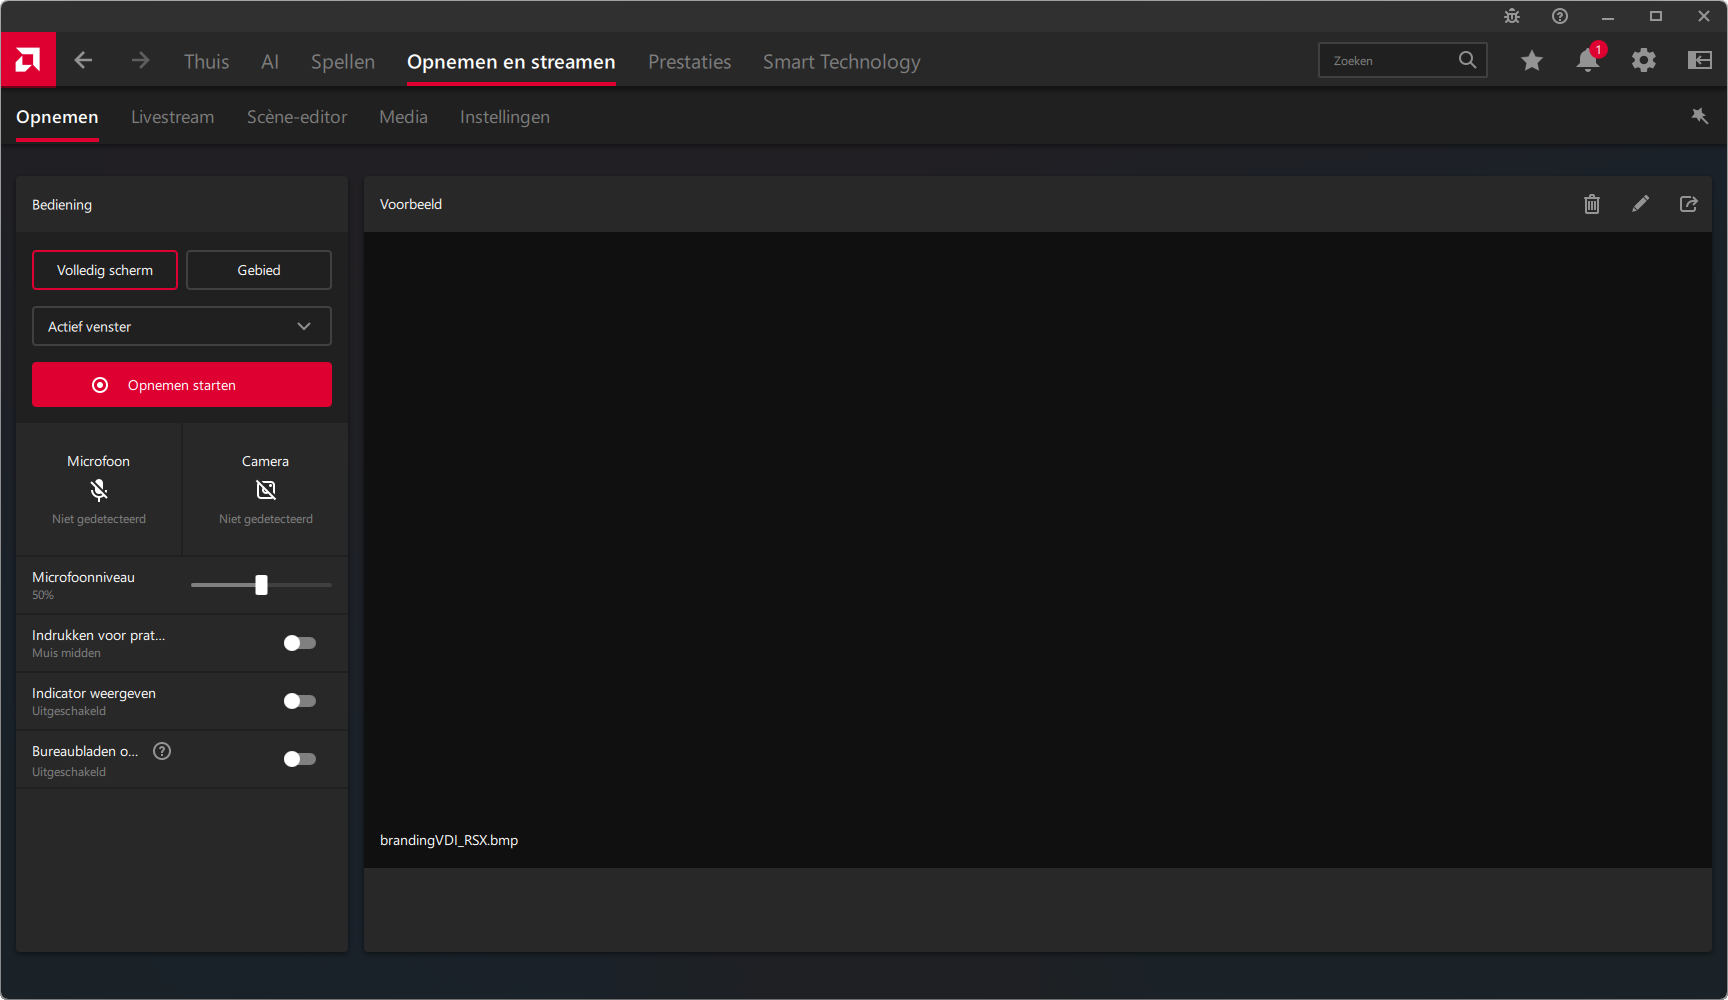The height and width of the screenshot is (1000, 1728).
Task: Share the preview with the export icon
Action: click(x=1688, y=205)
